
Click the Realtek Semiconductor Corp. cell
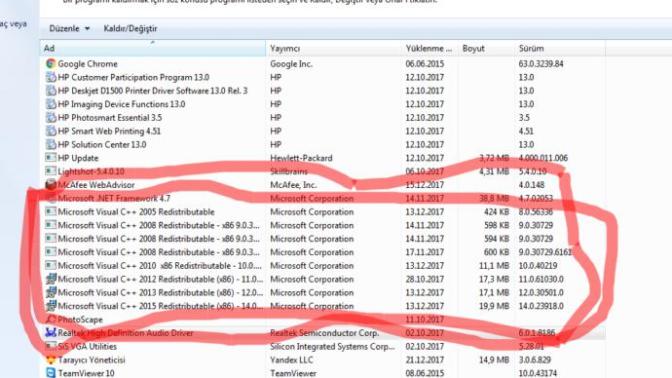tap(324, 333)
